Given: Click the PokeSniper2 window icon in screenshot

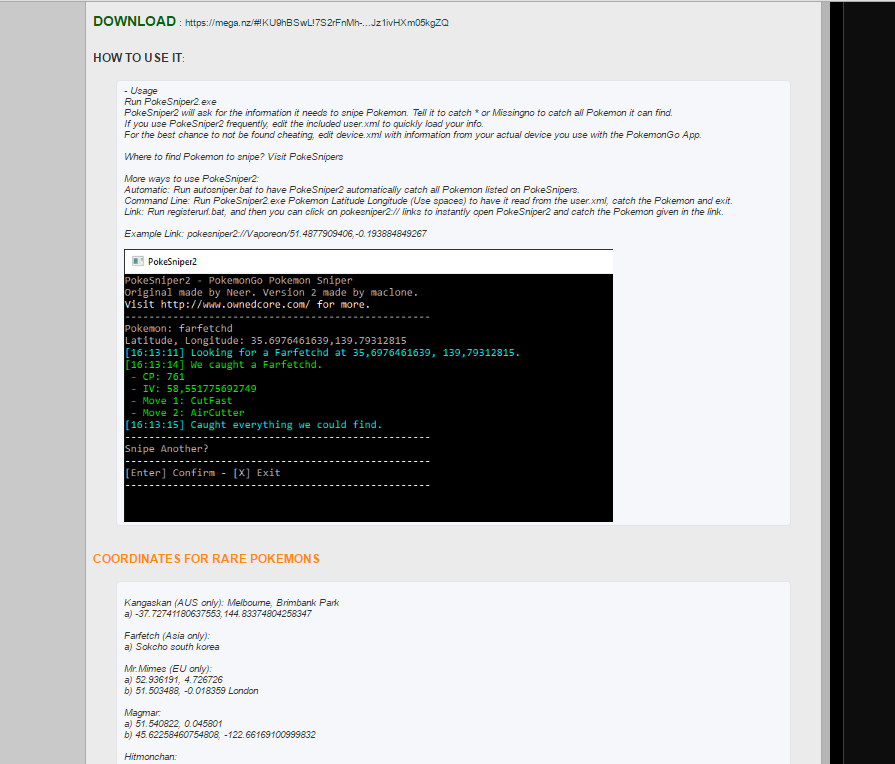Looking at the screenshot, I should [x=138, y=261].
